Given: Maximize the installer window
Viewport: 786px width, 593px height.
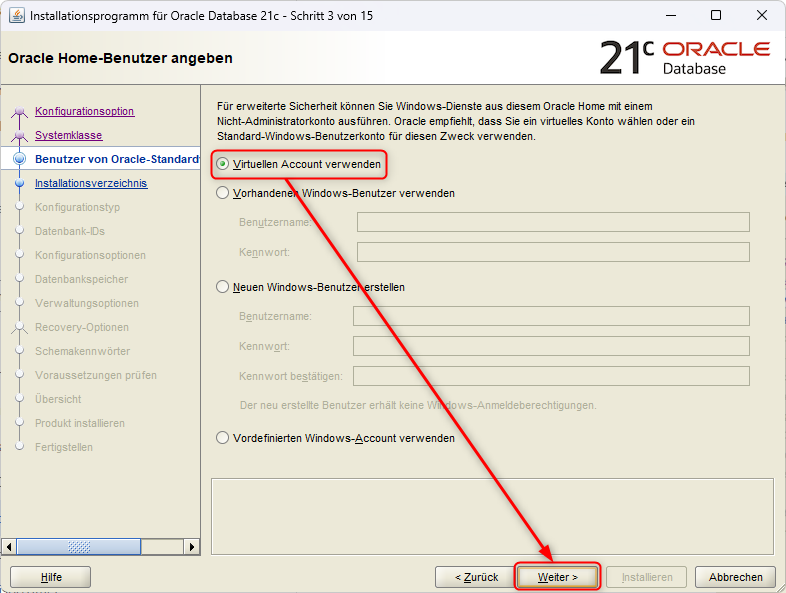Looking at the screenshot, I should click(x=716, y=16).
